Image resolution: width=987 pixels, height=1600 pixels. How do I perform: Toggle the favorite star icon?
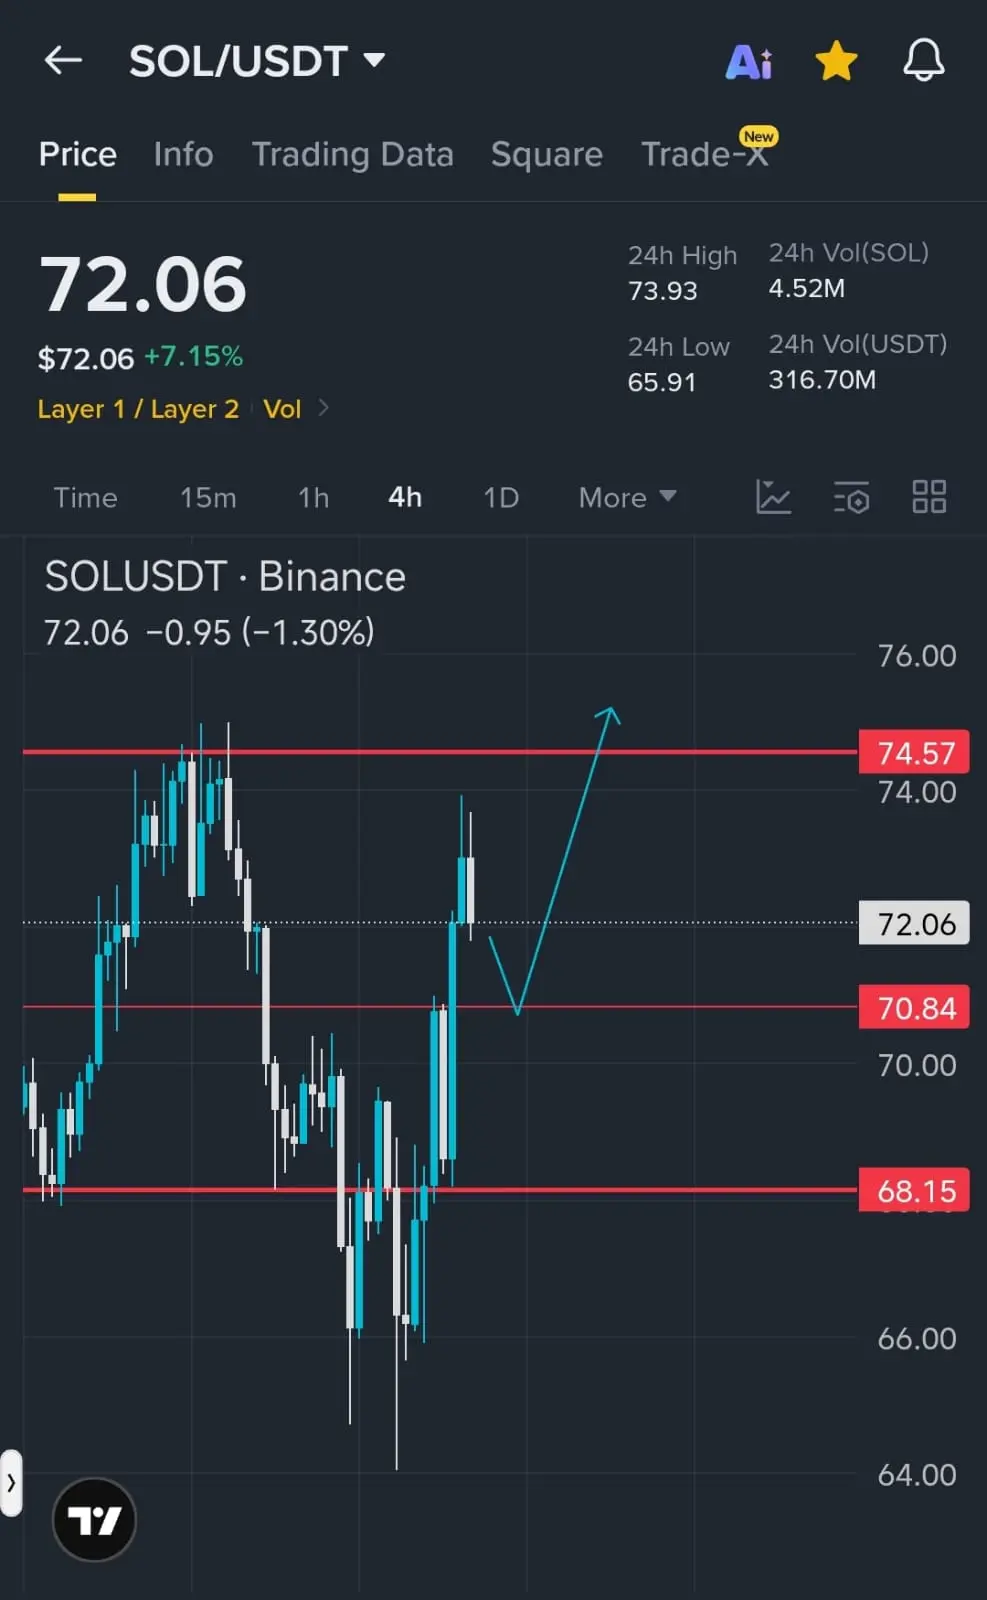pyautogui.click(x=836, y=61)
